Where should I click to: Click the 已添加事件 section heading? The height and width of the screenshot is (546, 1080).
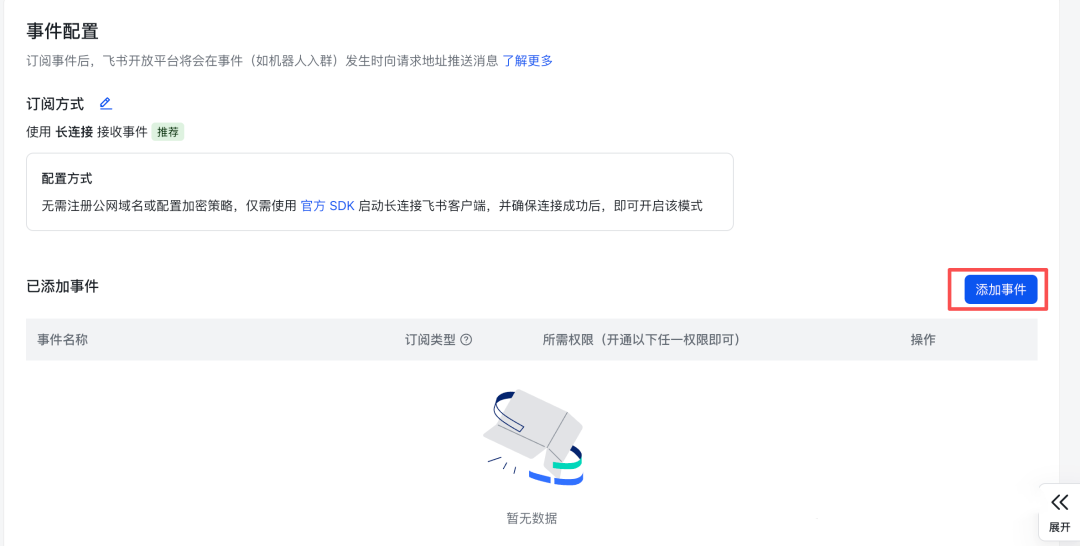62,287
